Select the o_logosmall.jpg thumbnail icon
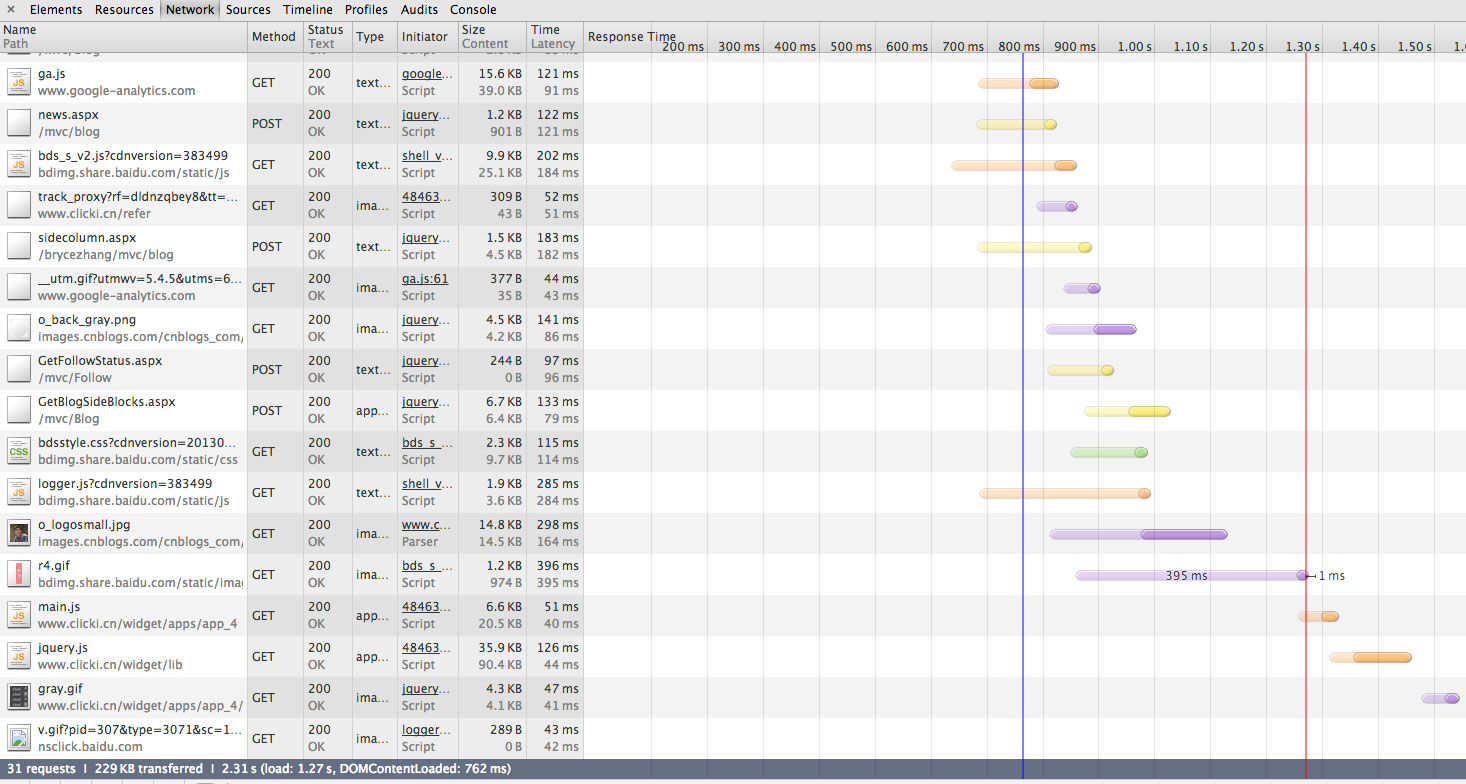Viewport: 1466px width, 784px height. (19, 533)
